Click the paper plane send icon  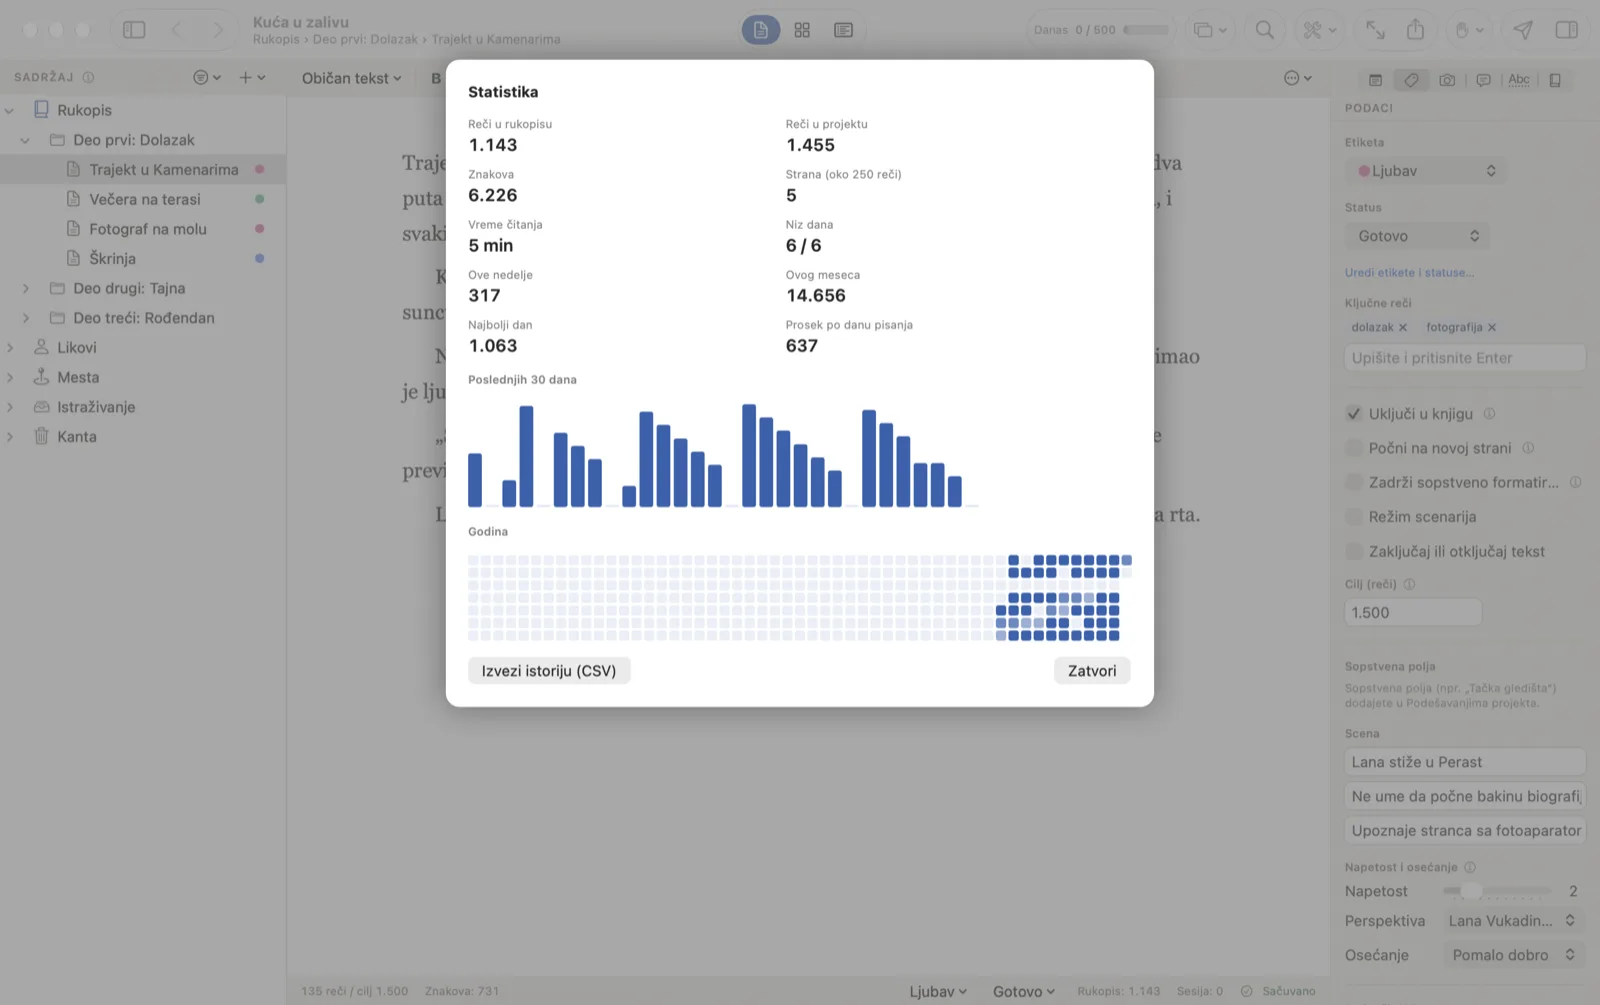1522,30
